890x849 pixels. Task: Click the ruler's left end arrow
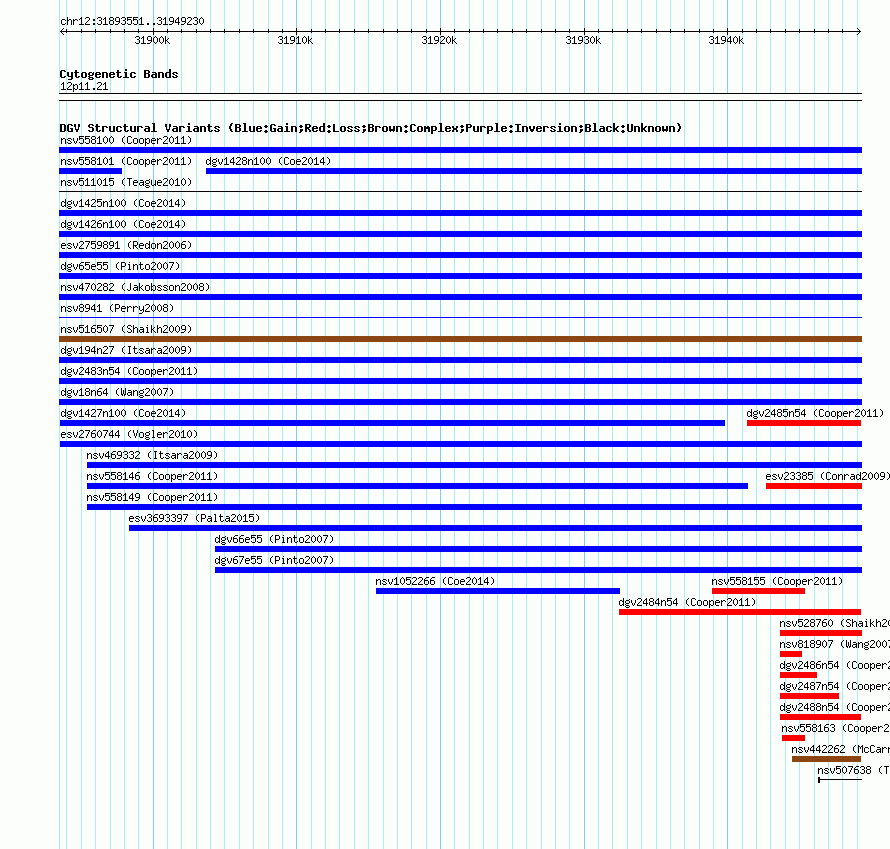(63, 31)
